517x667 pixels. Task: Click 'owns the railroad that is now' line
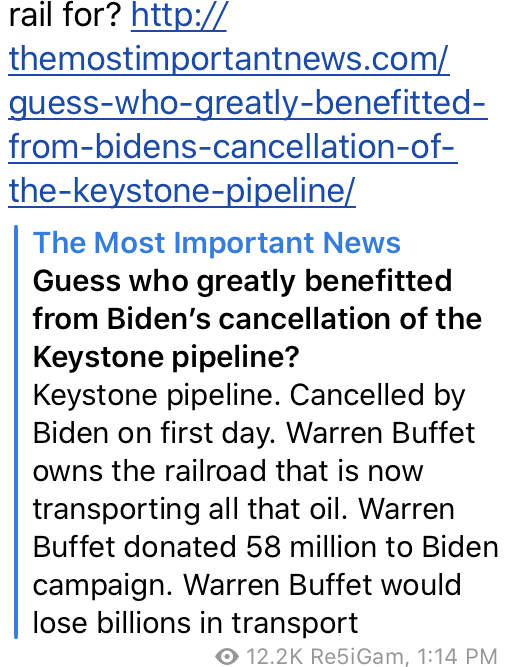tap(229, 471)
